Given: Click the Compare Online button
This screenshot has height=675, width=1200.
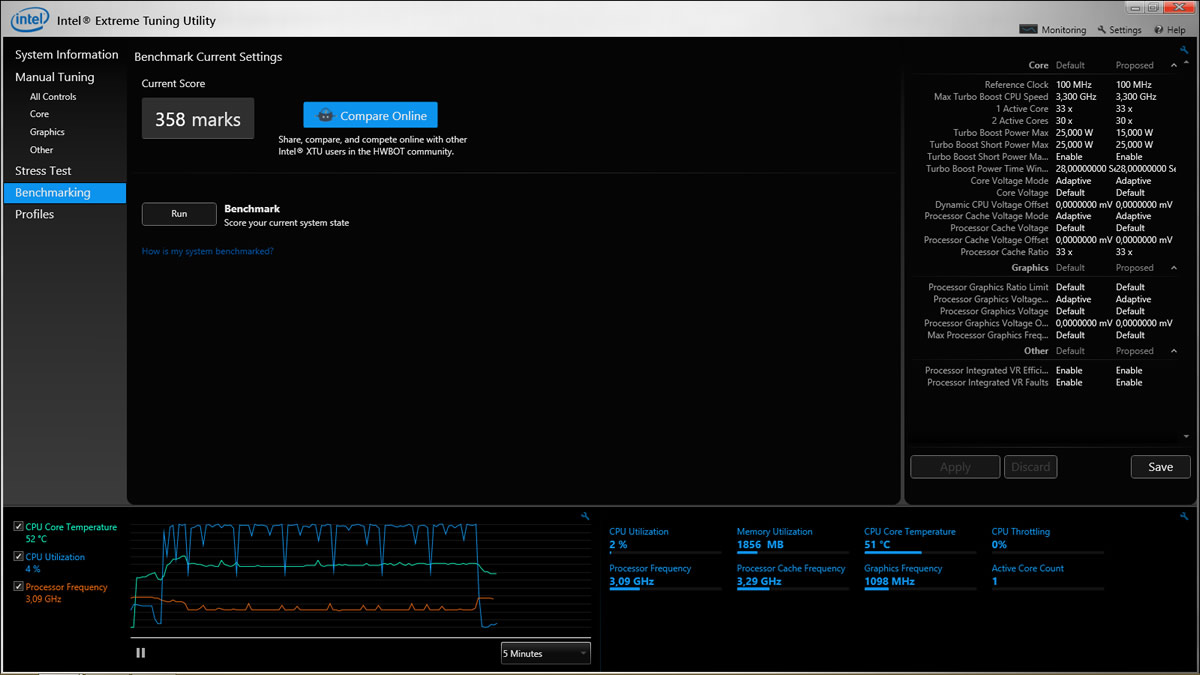Looking at the screenshot, I should tap(370, 116).
